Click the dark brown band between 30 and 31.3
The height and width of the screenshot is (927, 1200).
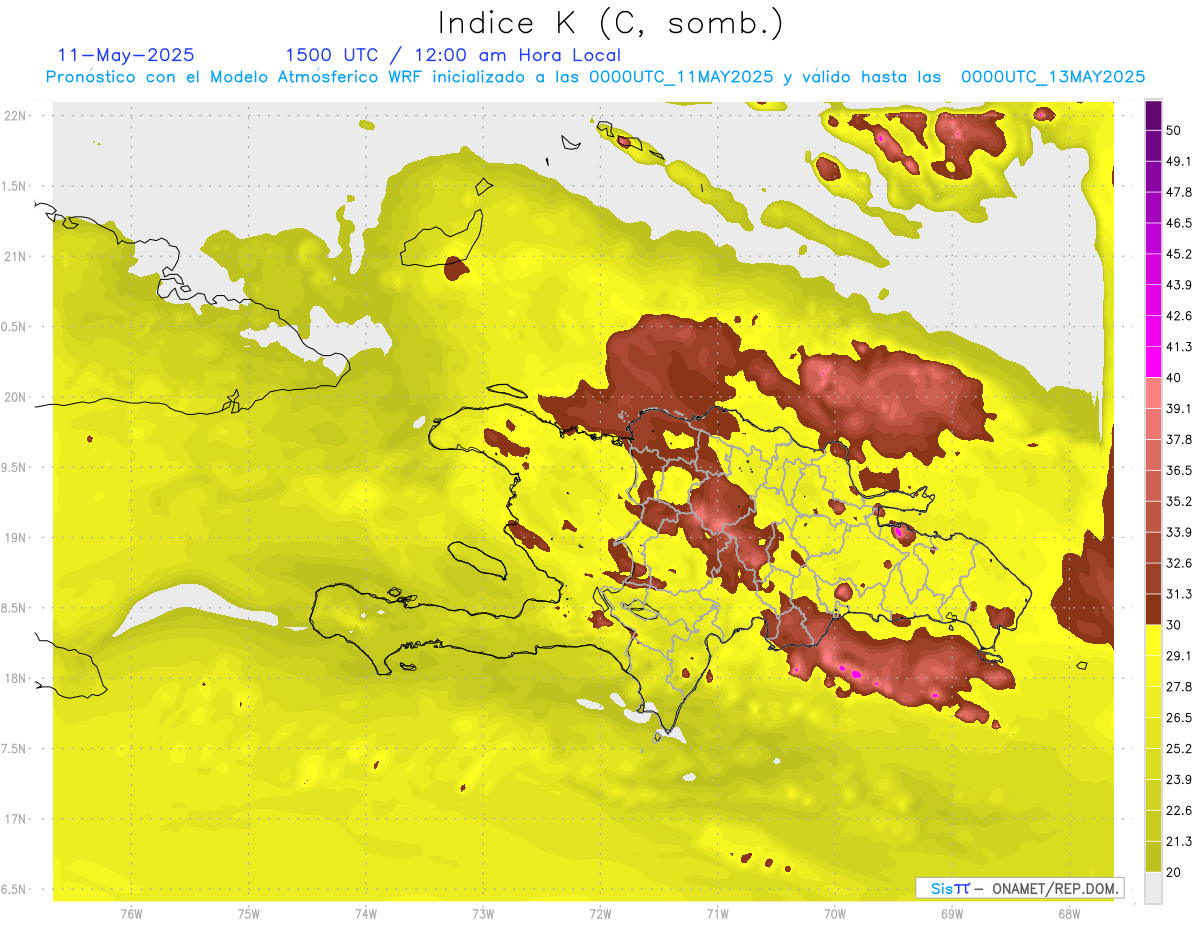[1154, 609]
